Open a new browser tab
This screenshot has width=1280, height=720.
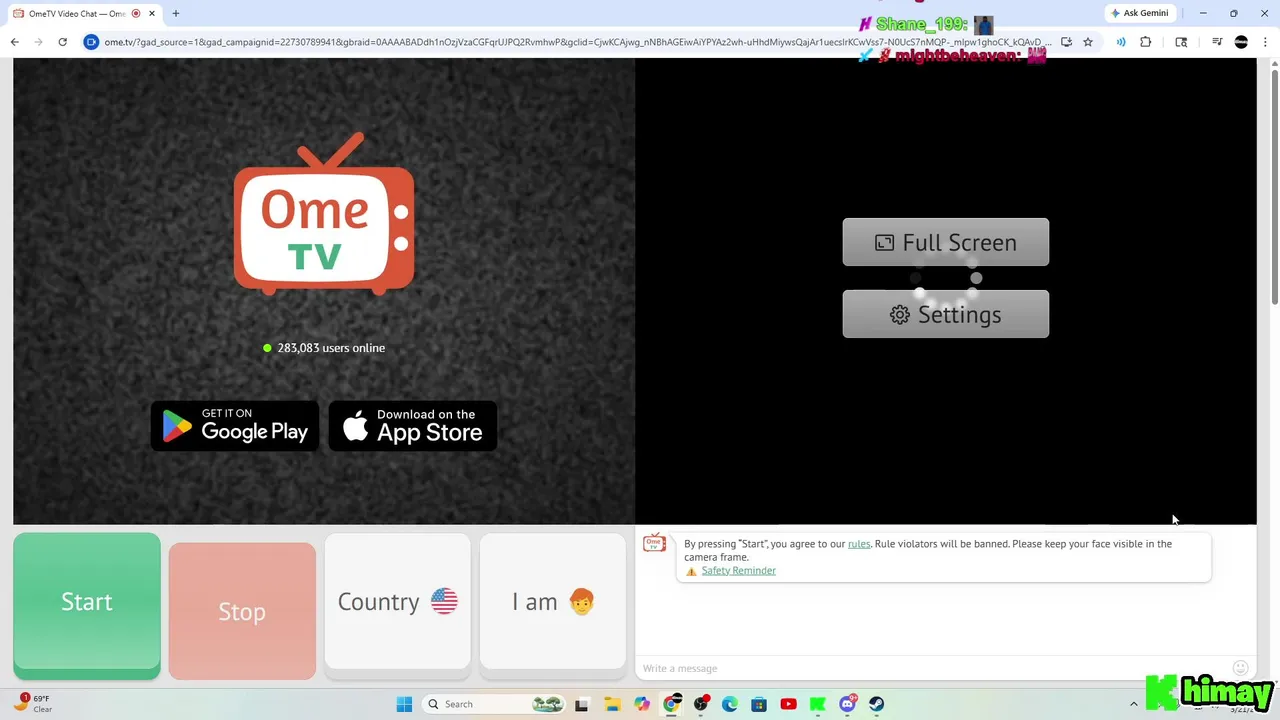click(176, 14)
